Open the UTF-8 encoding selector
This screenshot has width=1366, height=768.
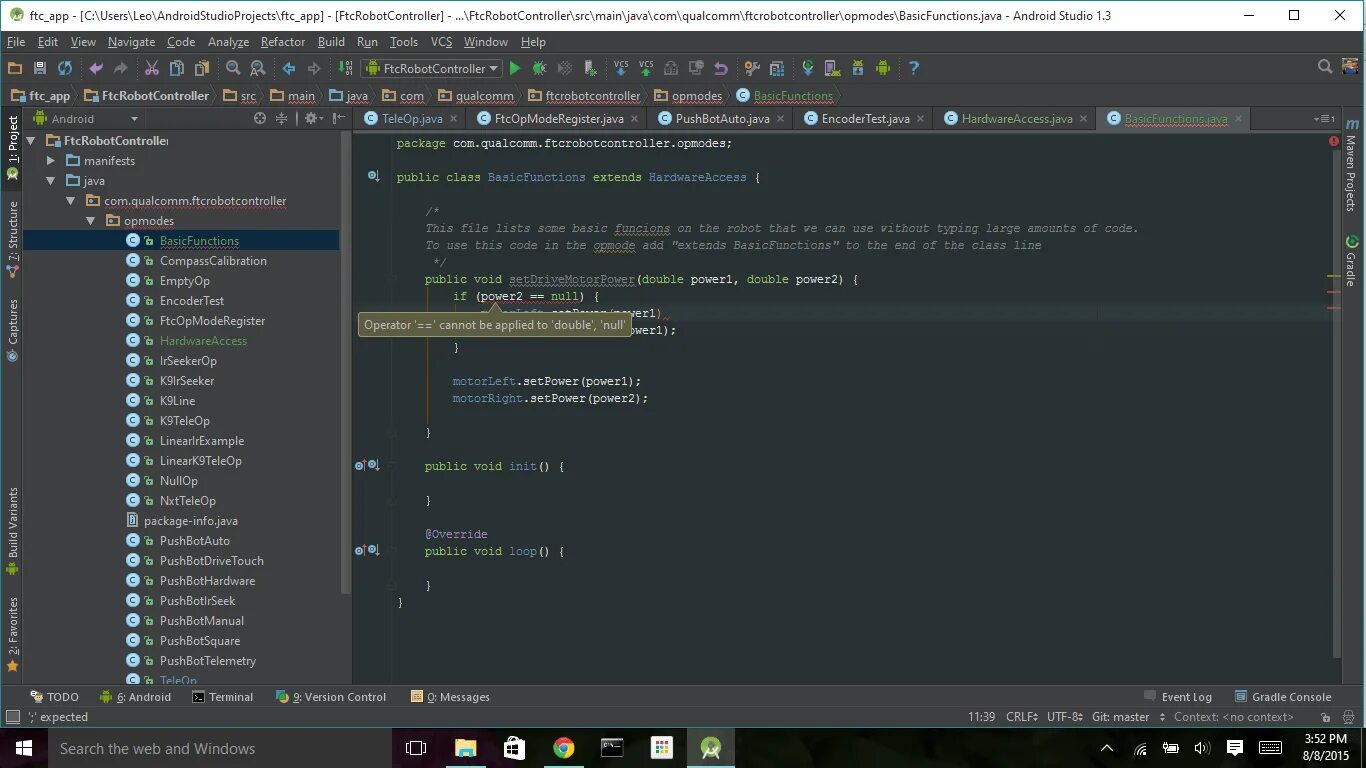click(1065, 717)
